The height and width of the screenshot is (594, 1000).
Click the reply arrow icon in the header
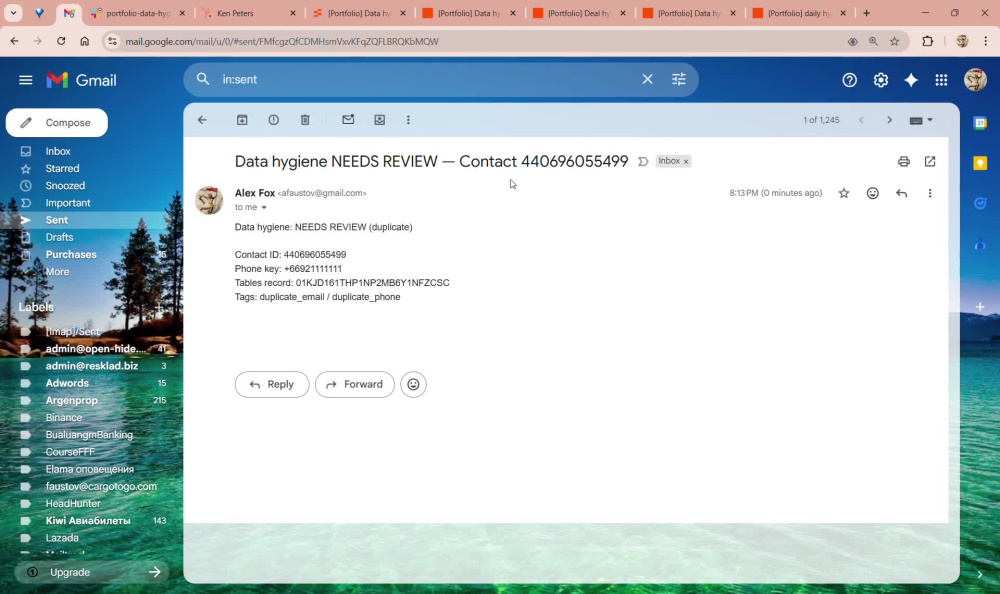tap(901, 193)
